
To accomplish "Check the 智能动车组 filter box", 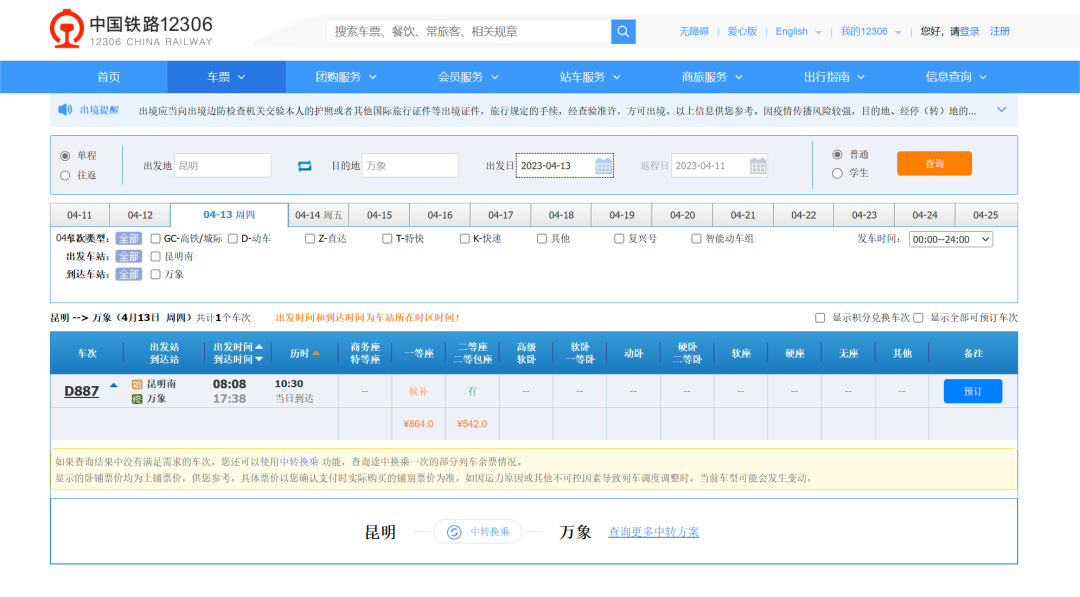I will coord(696,239).
